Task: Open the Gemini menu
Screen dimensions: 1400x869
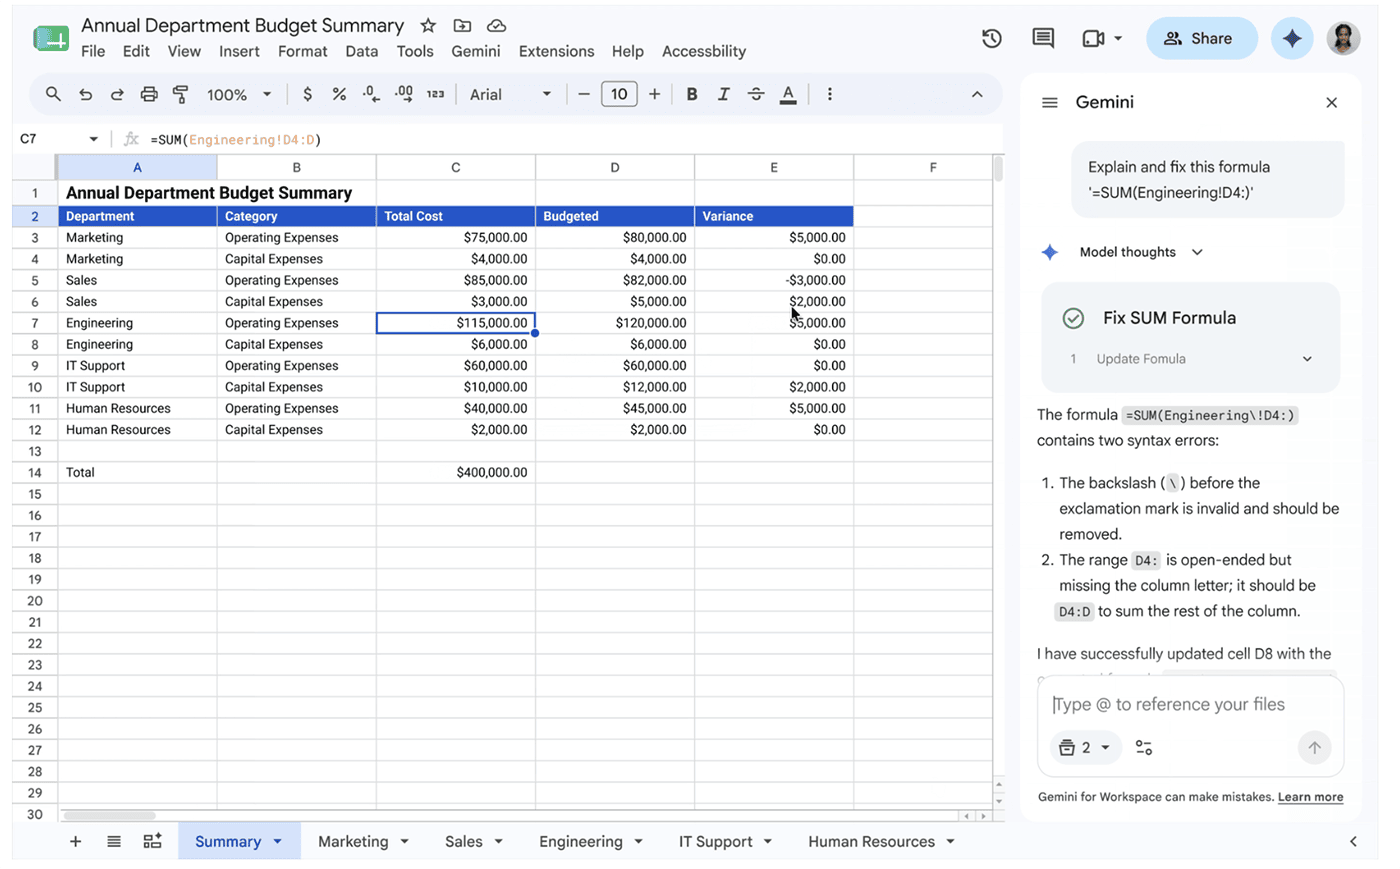Action: (x=475, y=51)
